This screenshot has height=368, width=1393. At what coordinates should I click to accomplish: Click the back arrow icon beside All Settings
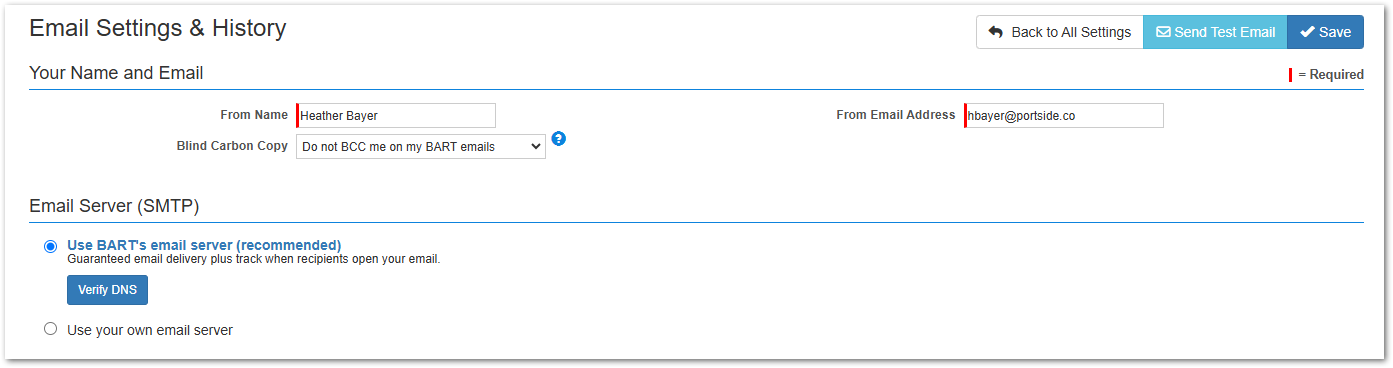995,32
